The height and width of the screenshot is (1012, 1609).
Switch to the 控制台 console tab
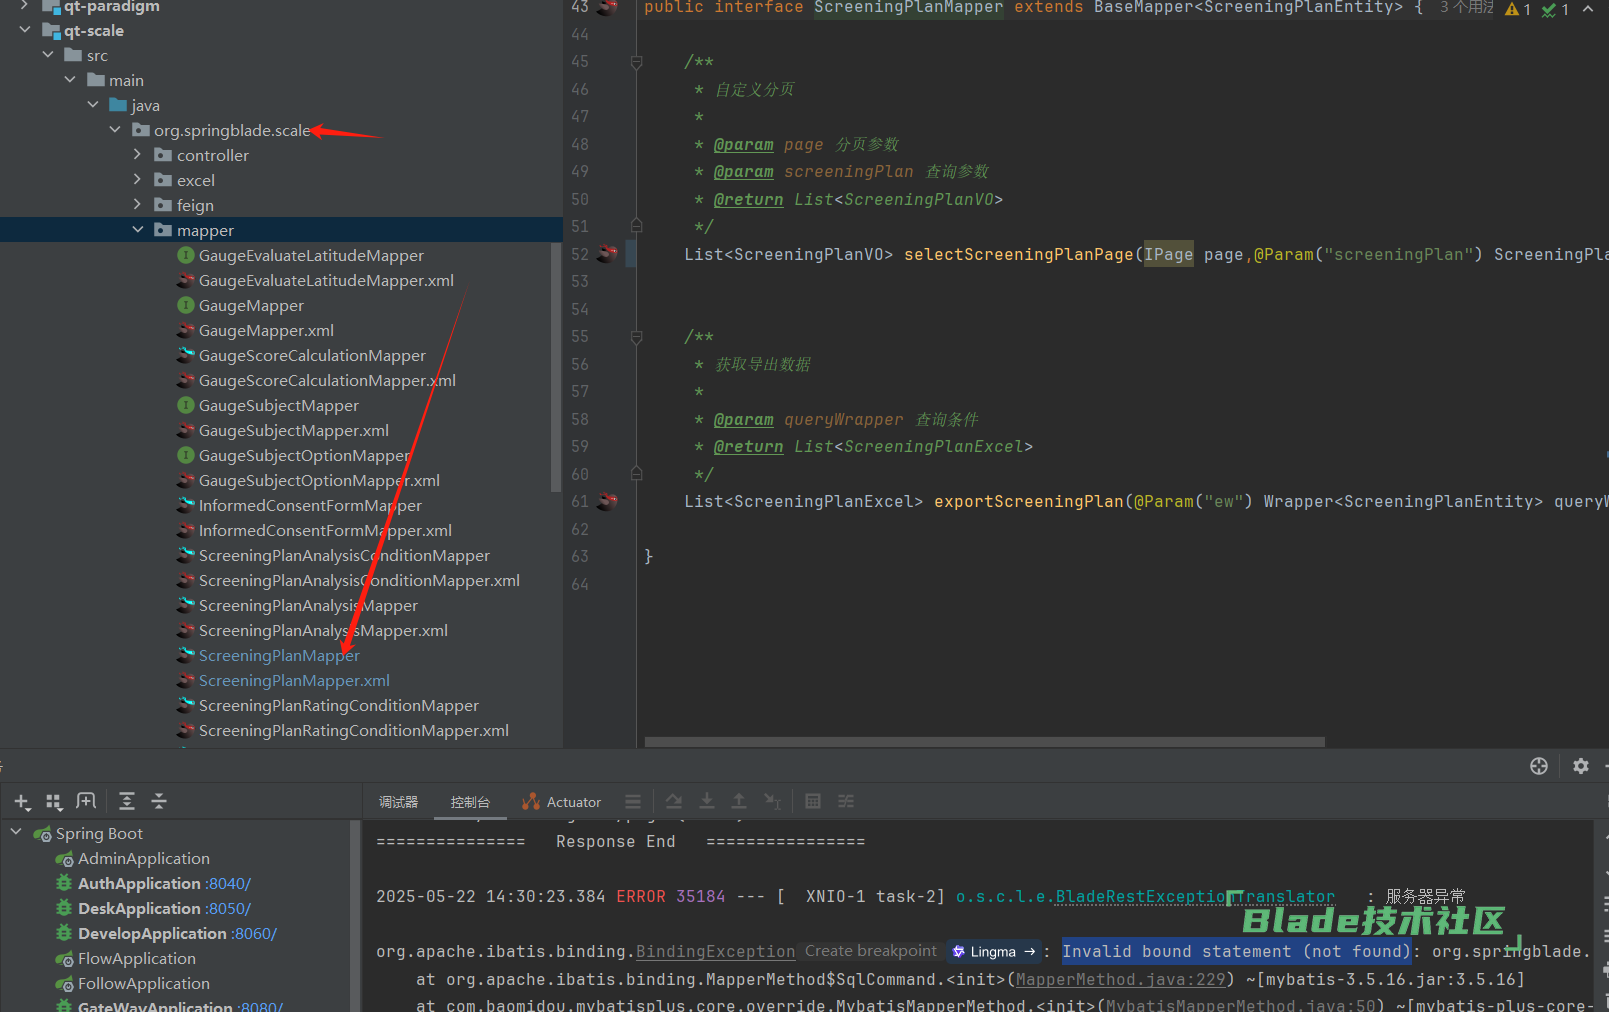tap(470, 802)
